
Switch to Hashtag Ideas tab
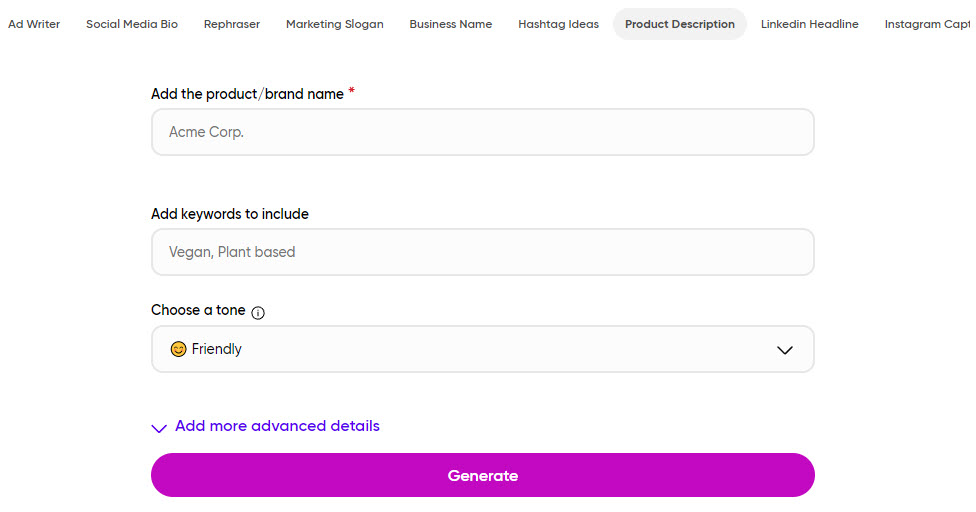coord(558,24)
